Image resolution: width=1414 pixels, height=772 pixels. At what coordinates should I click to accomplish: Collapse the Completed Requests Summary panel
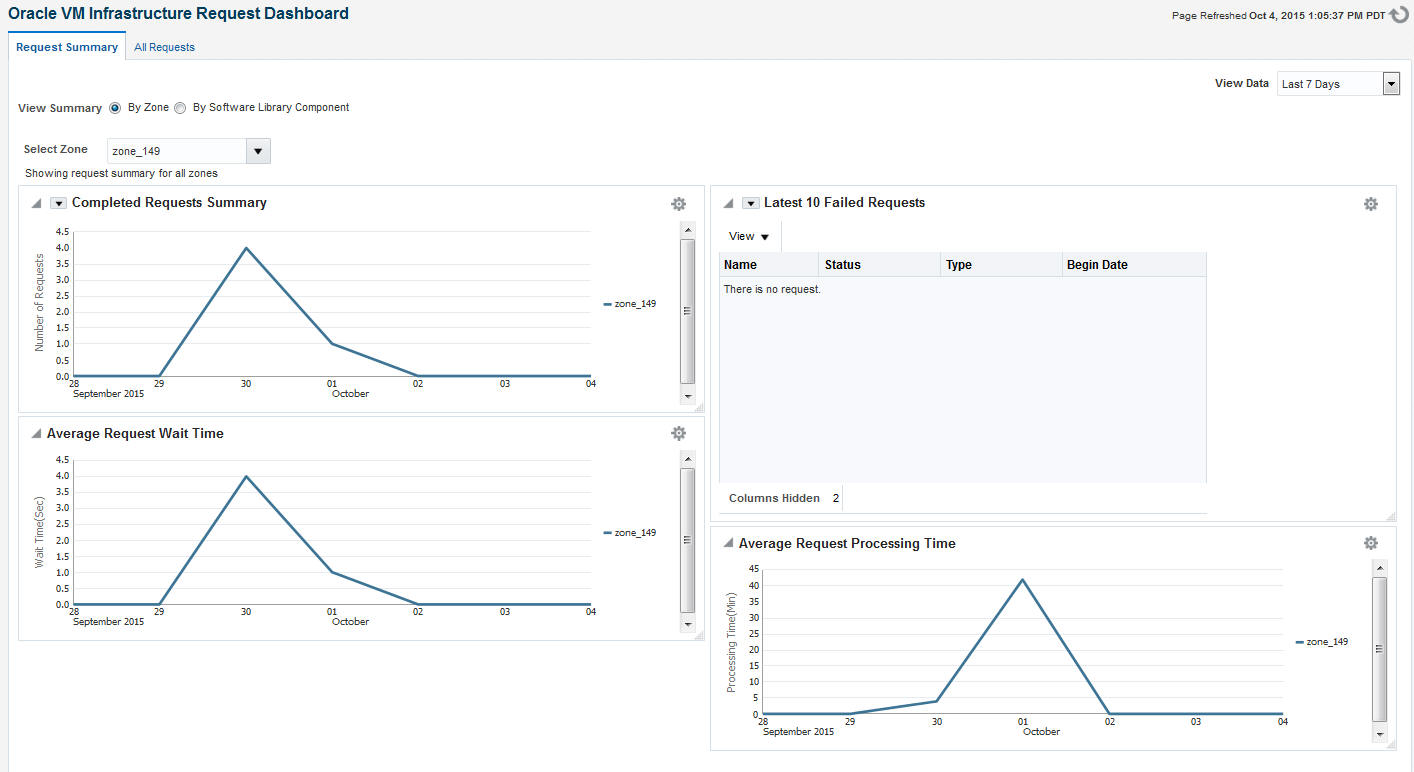tap(36, 203)
